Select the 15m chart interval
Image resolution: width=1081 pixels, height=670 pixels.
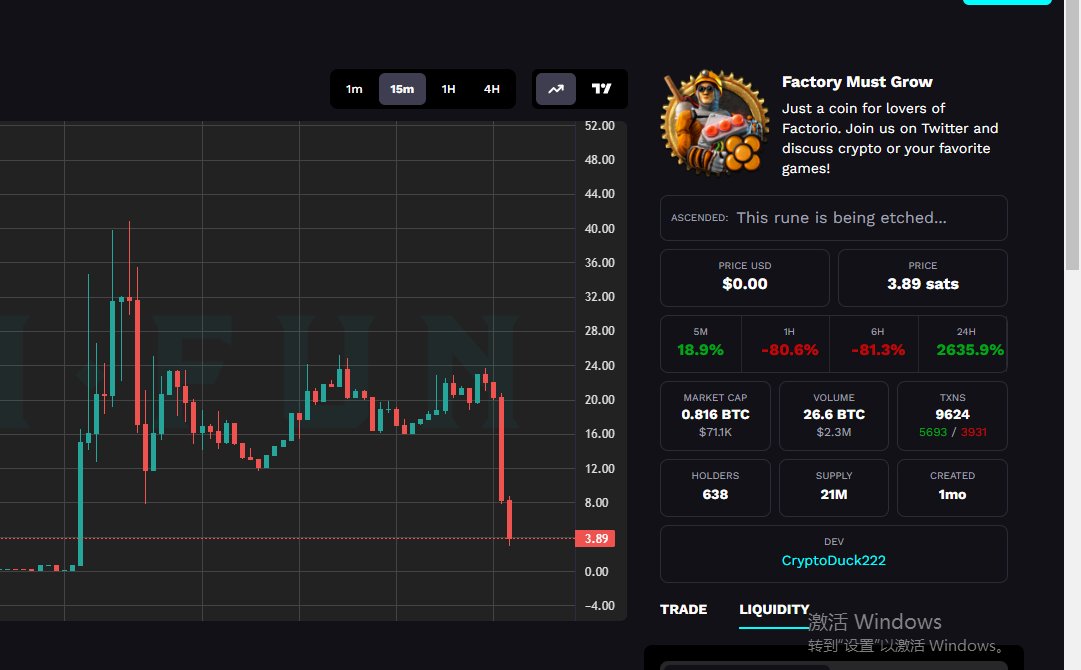(x=402, y=89)
